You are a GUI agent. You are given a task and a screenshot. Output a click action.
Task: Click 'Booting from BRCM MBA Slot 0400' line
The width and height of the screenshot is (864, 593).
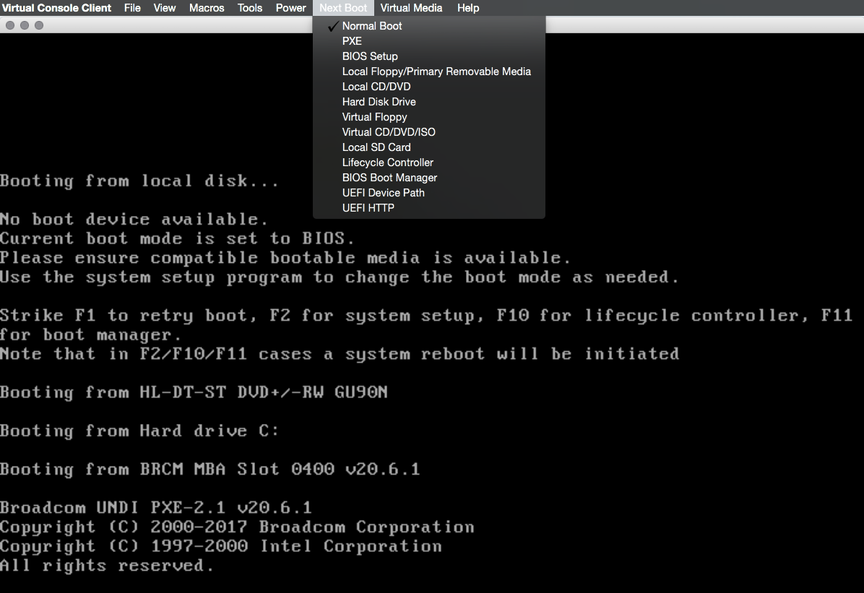[210, 469]
